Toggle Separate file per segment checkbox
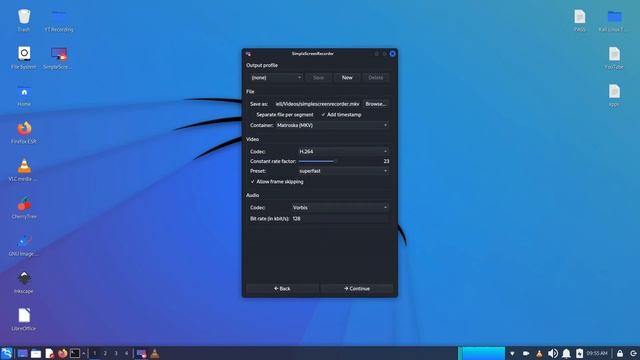 pyautogui.click(x=282, y=115)
